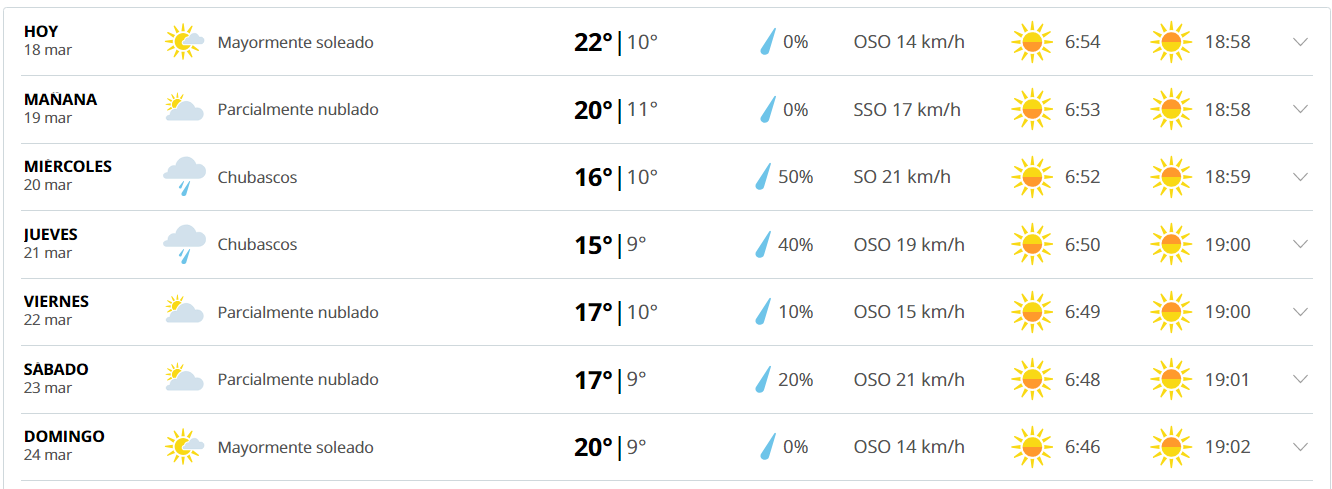Open the Domingo row chevron
This screenshot has width=1332, height=489.
1300,447
